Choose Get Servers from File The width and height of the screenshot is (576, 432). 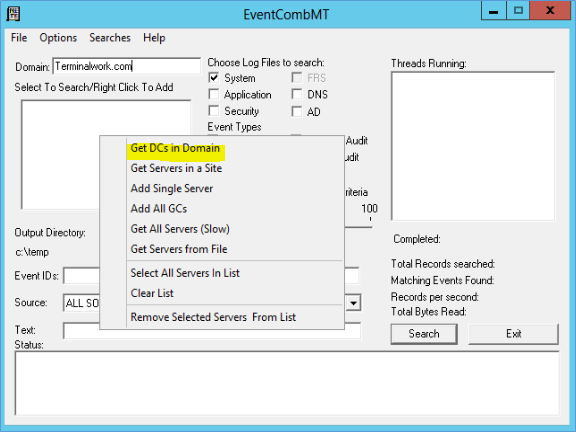pyautogui.click(x=179, y=249)
